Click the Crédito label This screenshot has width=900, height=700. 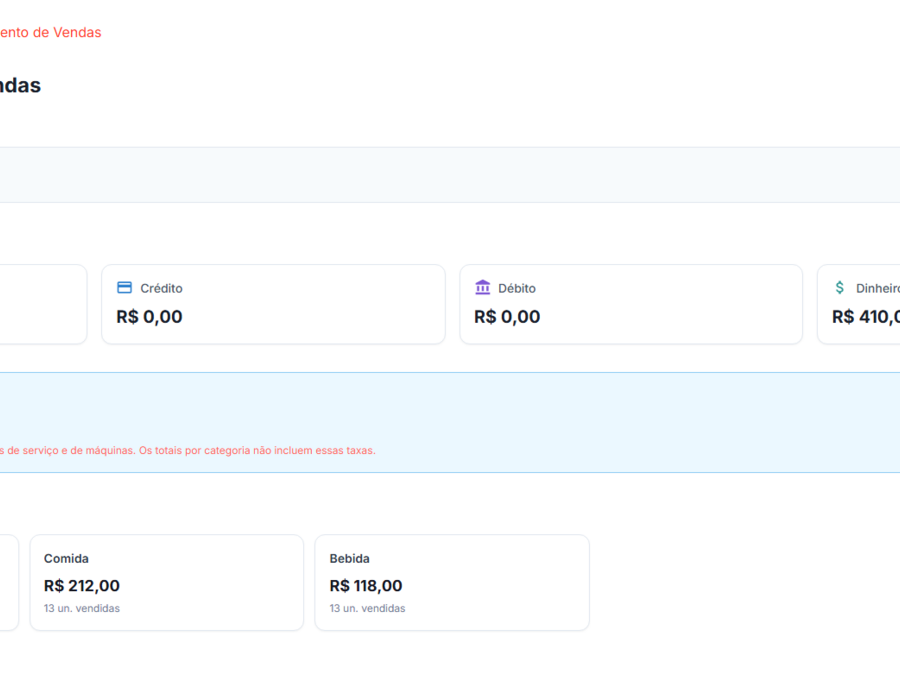click(x=161, y=288)
